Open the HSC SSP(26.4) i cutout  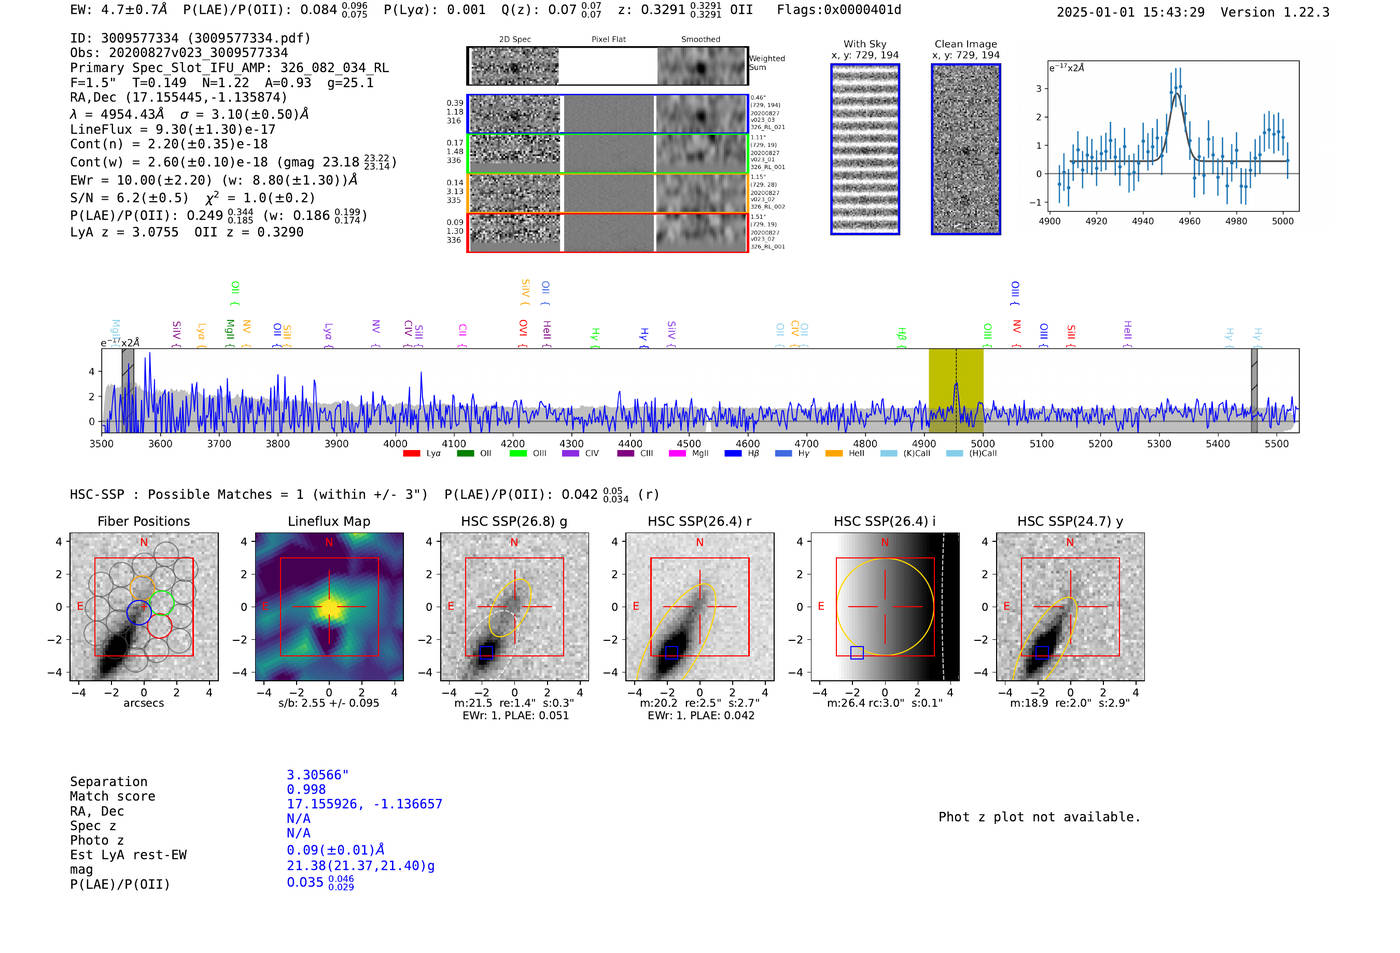(885, 607)
